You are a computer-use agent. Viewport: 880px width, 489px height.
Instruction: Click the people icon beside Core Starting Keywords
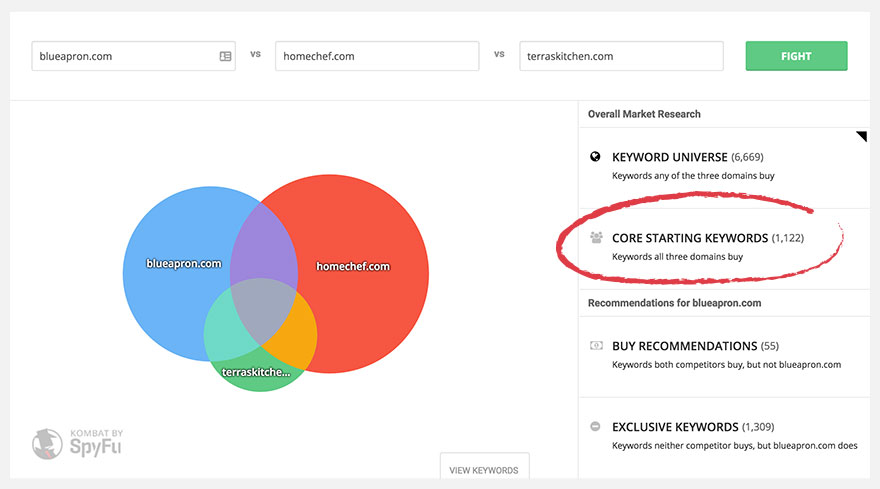tap(596, 237)
